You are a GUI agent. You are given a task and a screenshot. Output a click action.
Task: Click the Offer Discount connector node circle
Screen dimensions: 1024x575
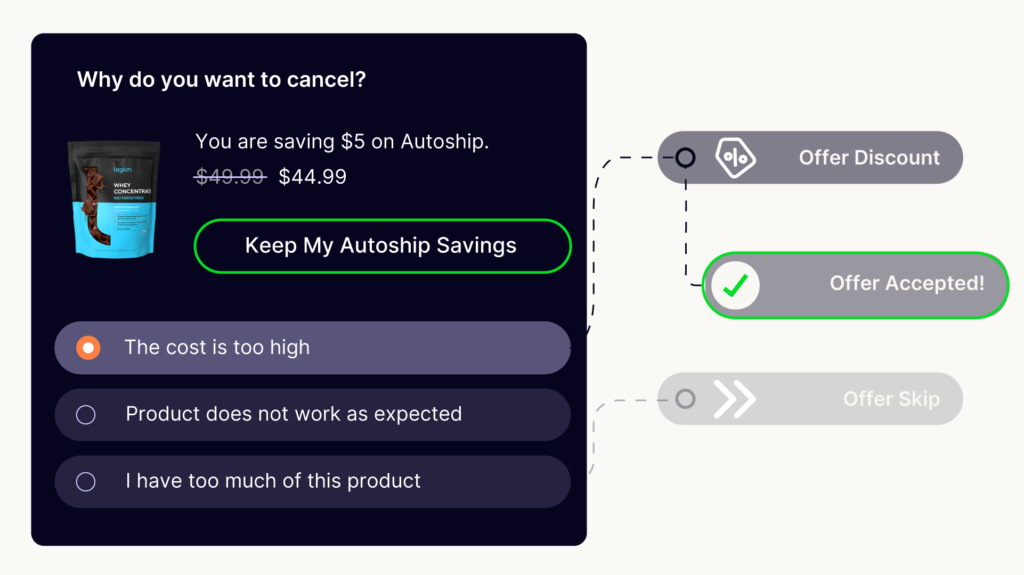click(685, 157)
